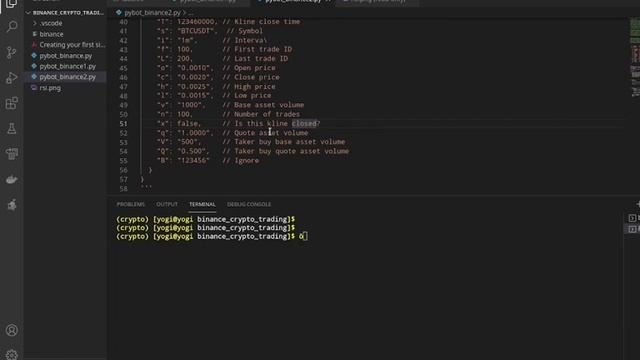Open the Explorer files icon

coord(11,4)
